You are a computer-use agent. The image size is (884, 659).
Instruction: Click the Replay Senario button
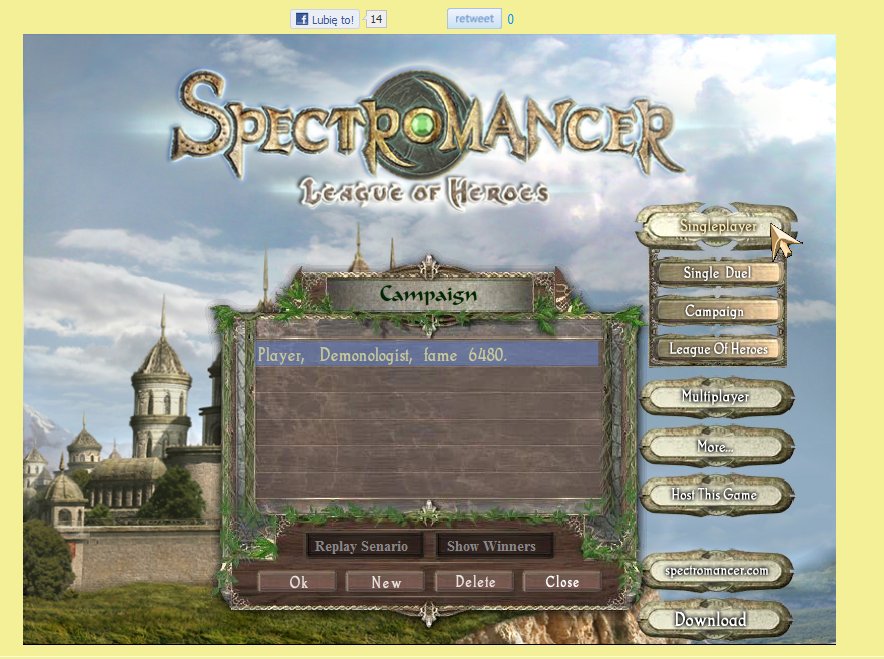pos(364,546)
